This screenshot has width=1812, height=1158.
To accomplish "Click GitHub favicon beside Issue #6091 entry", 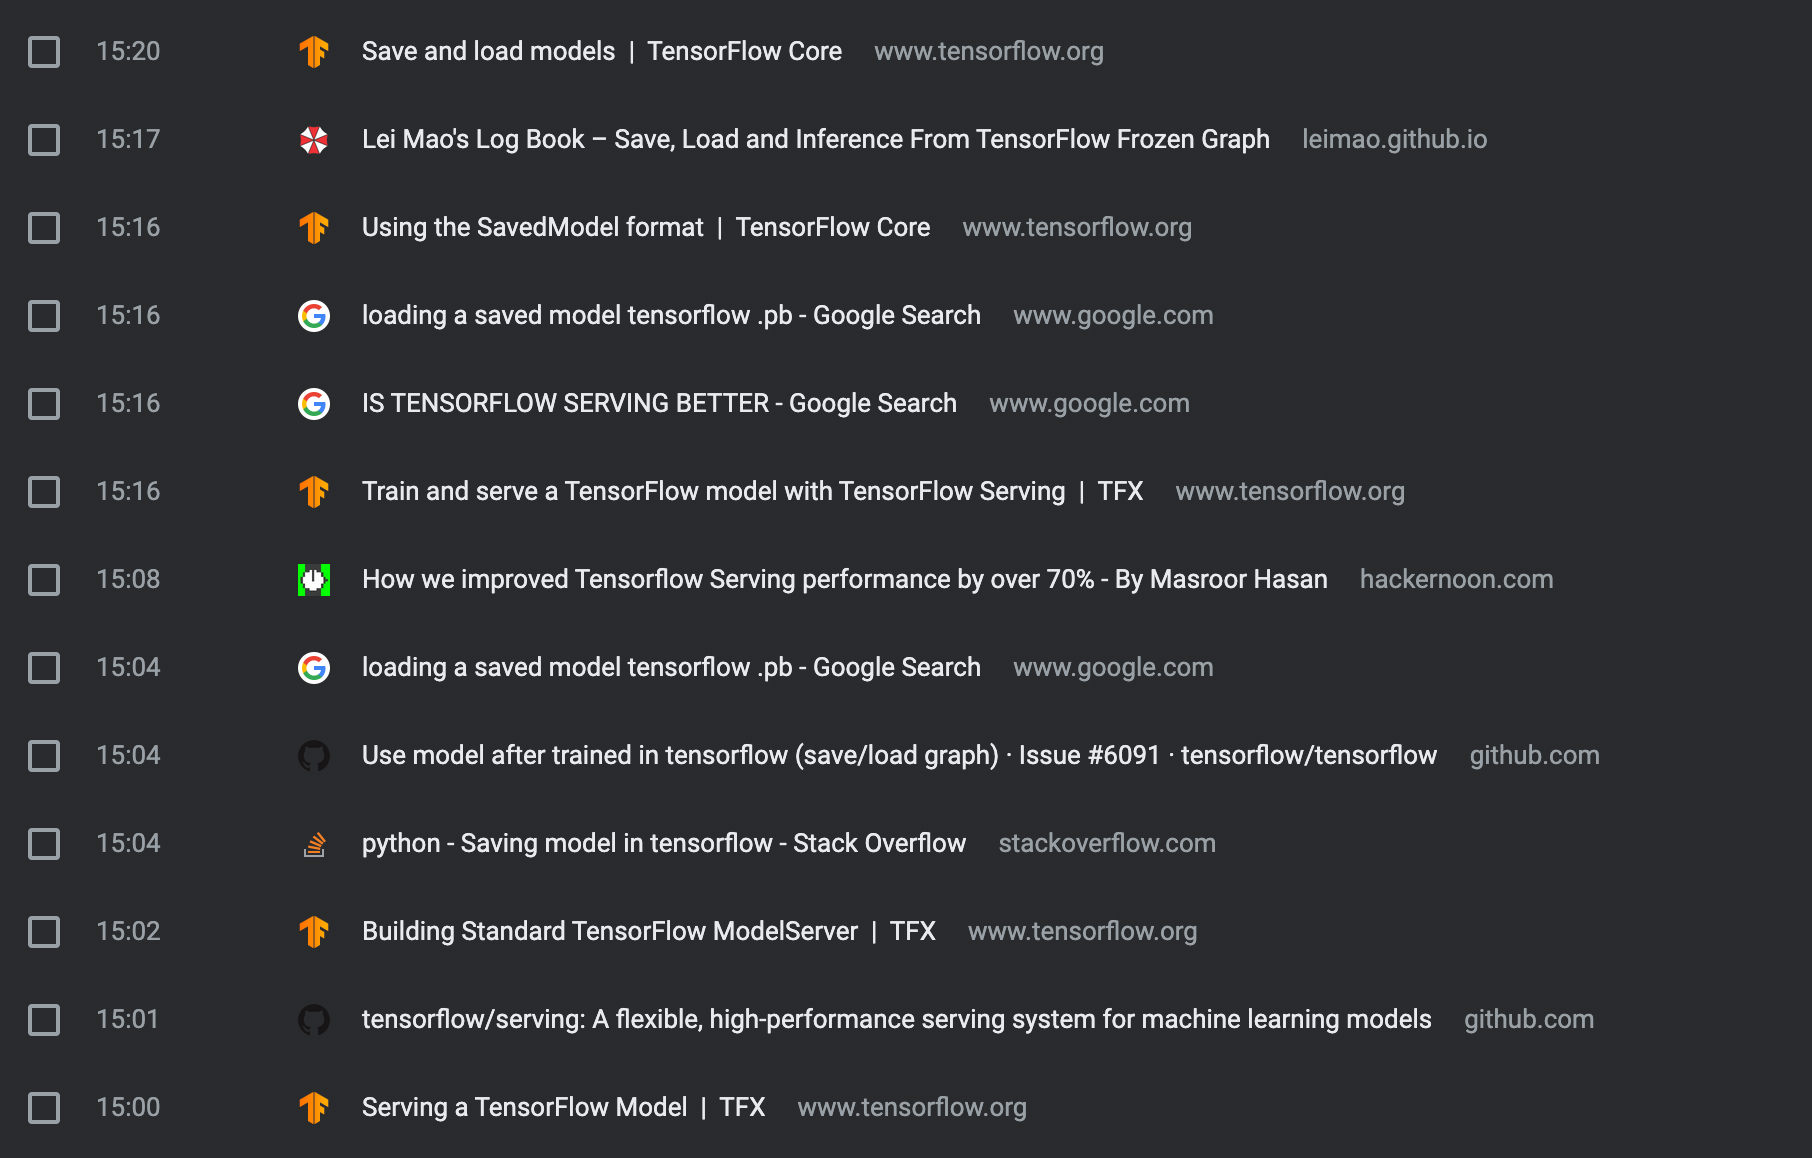I will pos(314,755).
